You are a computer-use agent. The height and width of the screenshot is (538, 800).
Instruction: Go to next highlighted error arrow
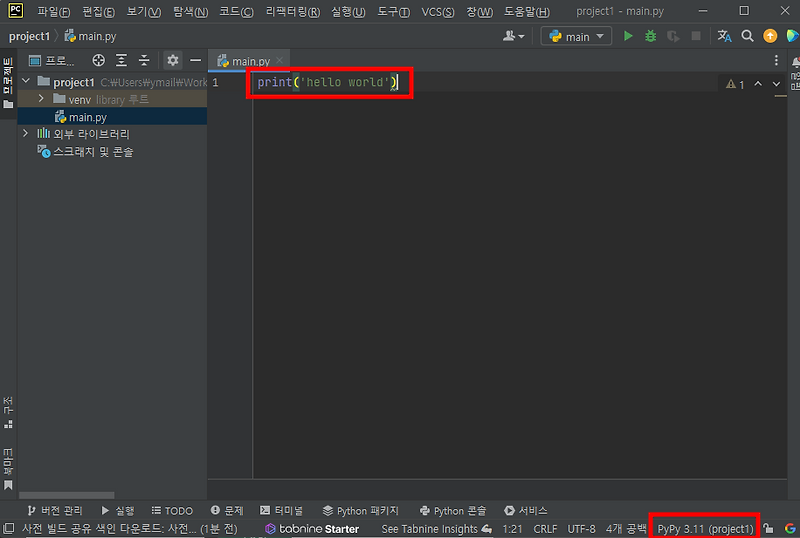[776, 84]
